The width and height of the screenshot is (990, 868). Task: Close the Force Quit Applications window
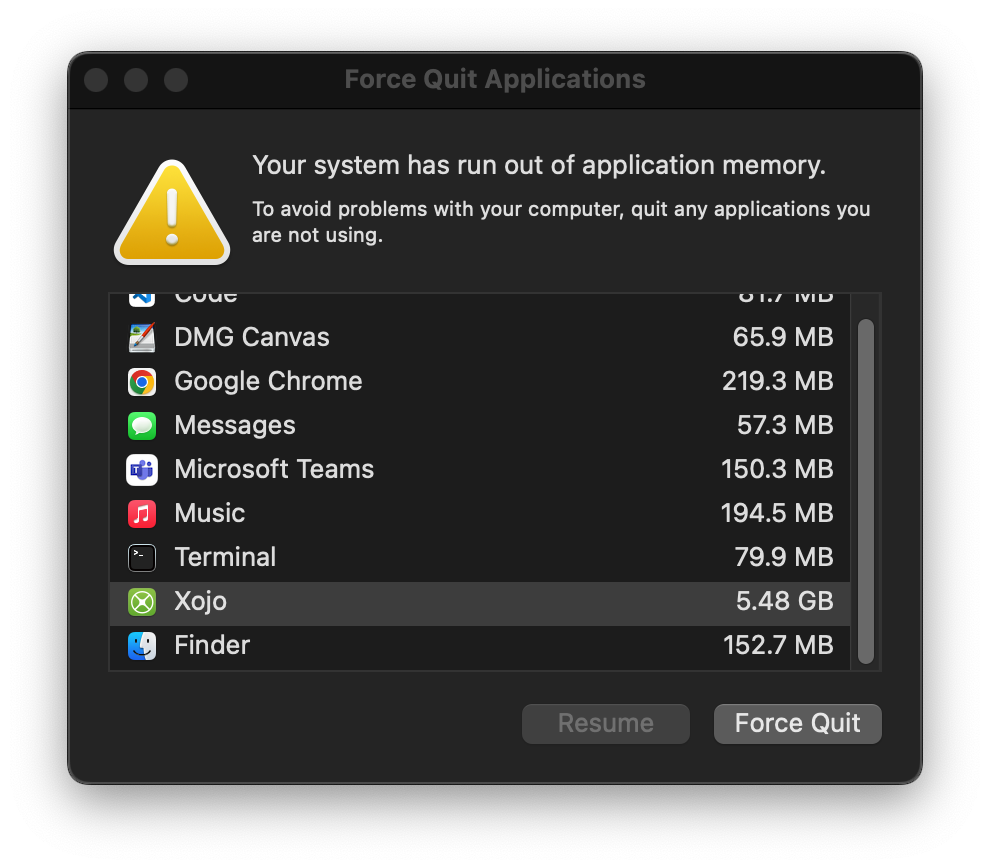click(x=96, y=80)
